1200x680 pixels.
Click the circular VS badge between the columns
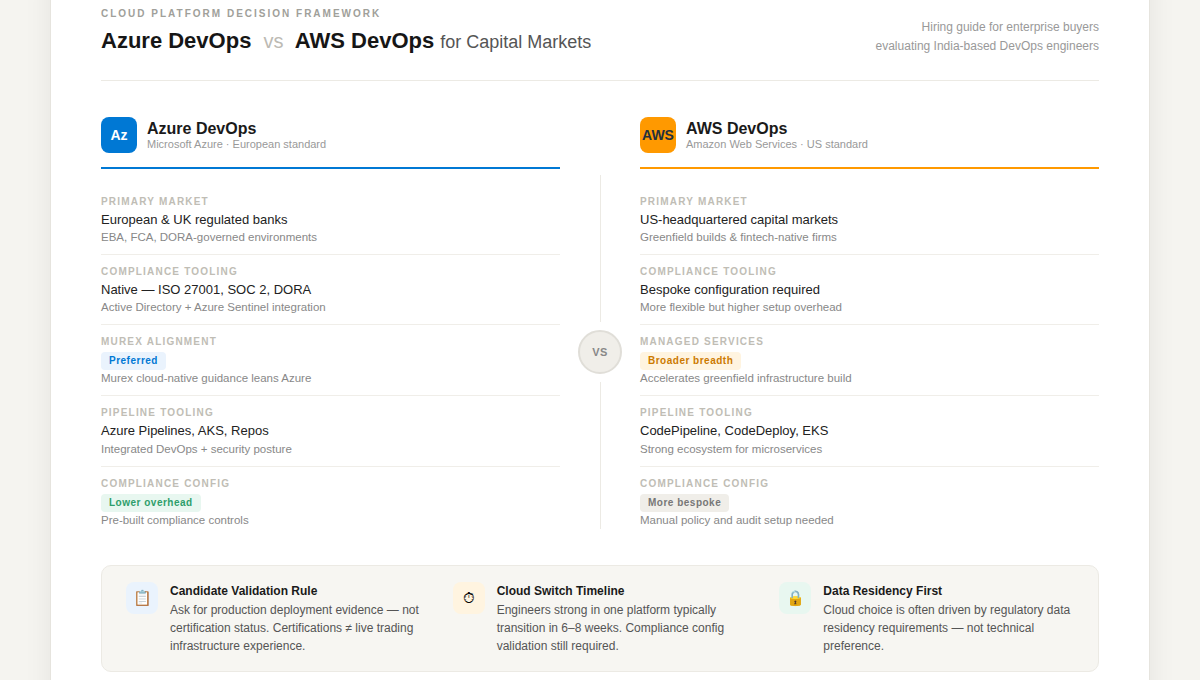600,352
